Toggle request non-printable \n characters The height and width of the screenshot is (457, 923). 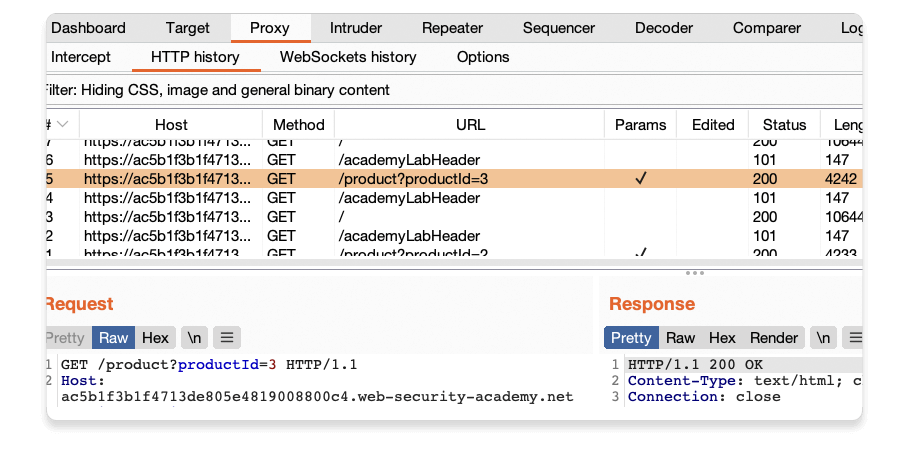pyautogui.click(x=194, y=338)
